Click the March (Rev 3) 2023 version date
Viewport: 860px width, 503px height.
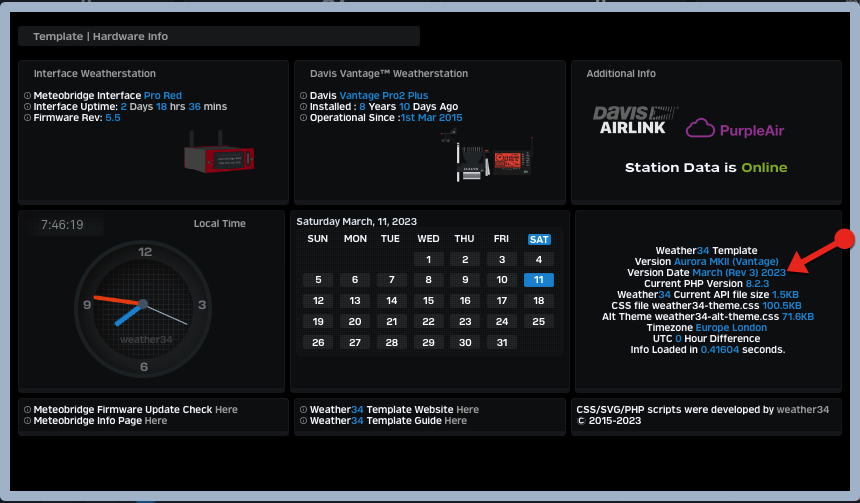[x=739, y=273]
